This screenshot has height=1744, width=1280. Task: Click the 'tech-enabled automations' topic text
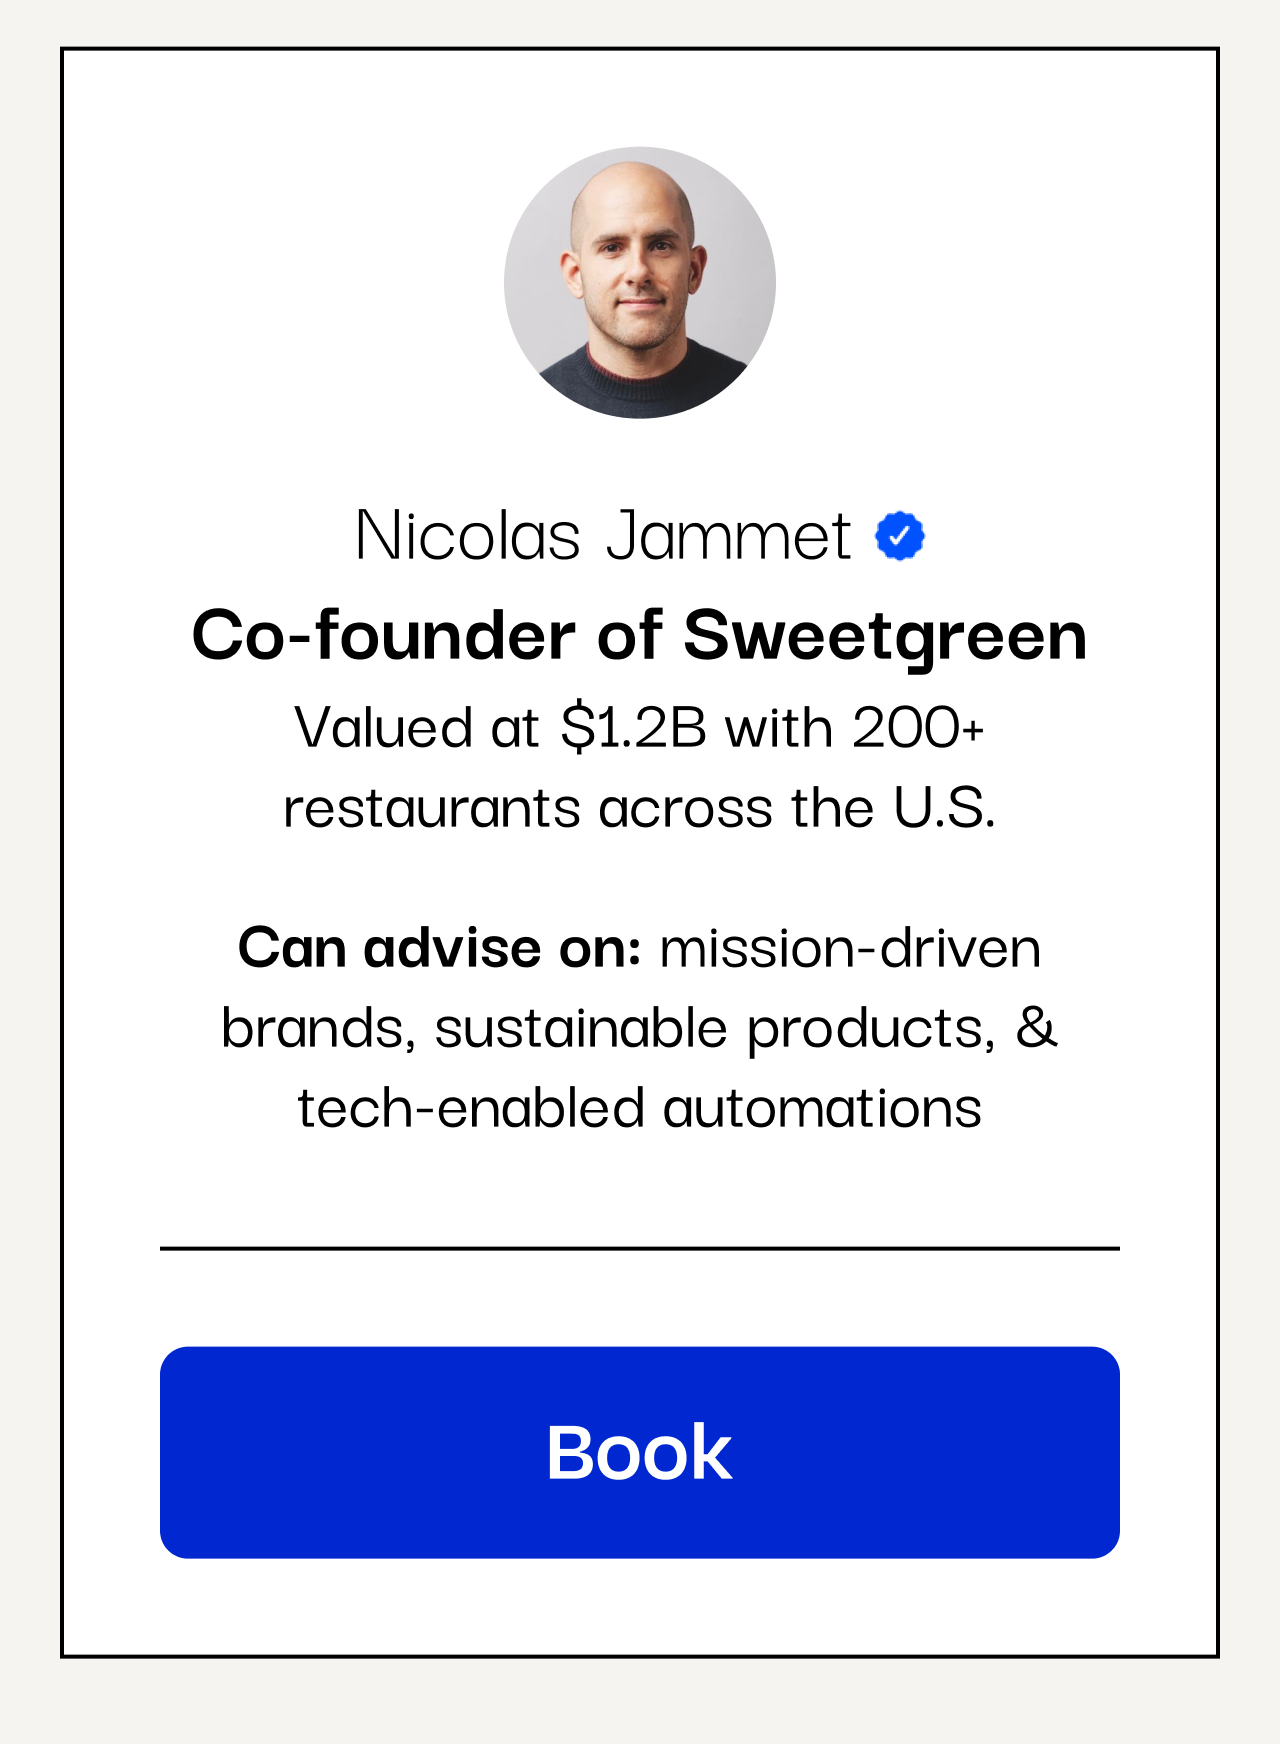[x=640, y=1108]
